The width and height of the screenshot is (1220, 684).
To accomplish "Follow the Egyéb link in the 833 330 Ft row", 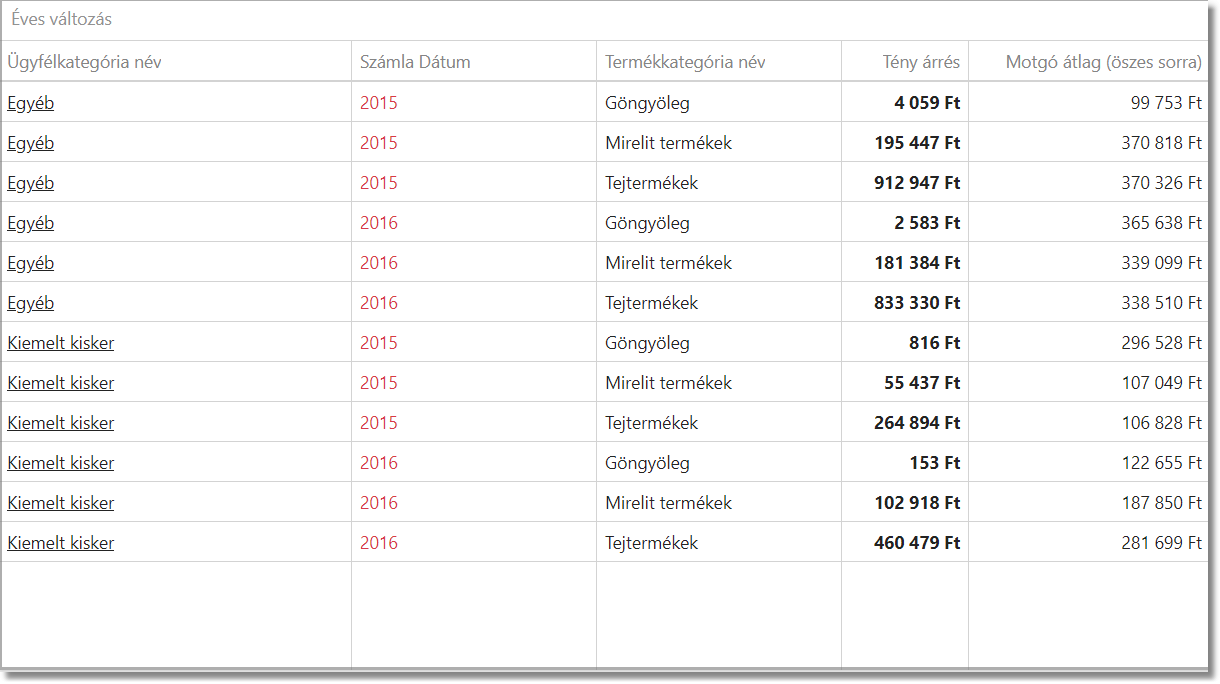I will pos(31,303).
